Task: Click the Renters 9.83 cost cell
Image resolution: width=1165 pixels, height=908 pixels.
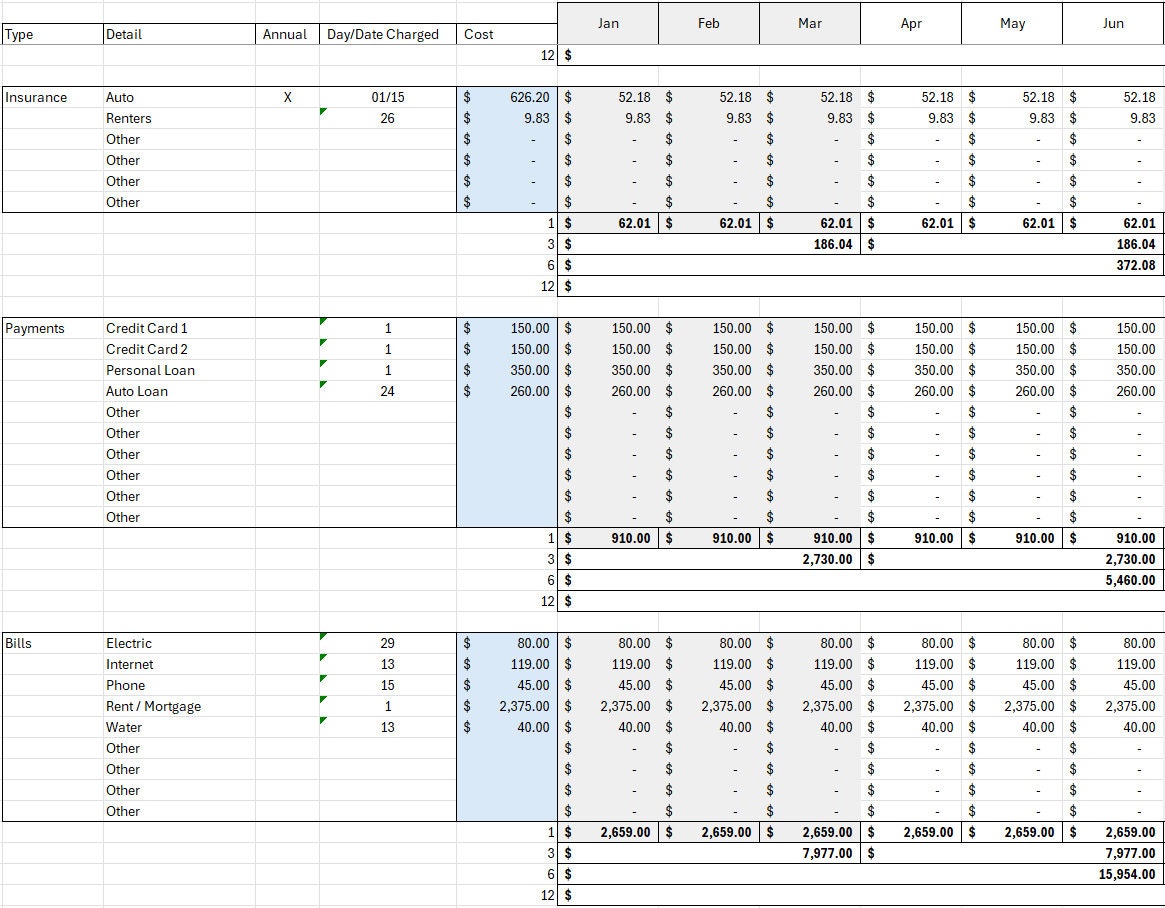Action: coord(507,118)
